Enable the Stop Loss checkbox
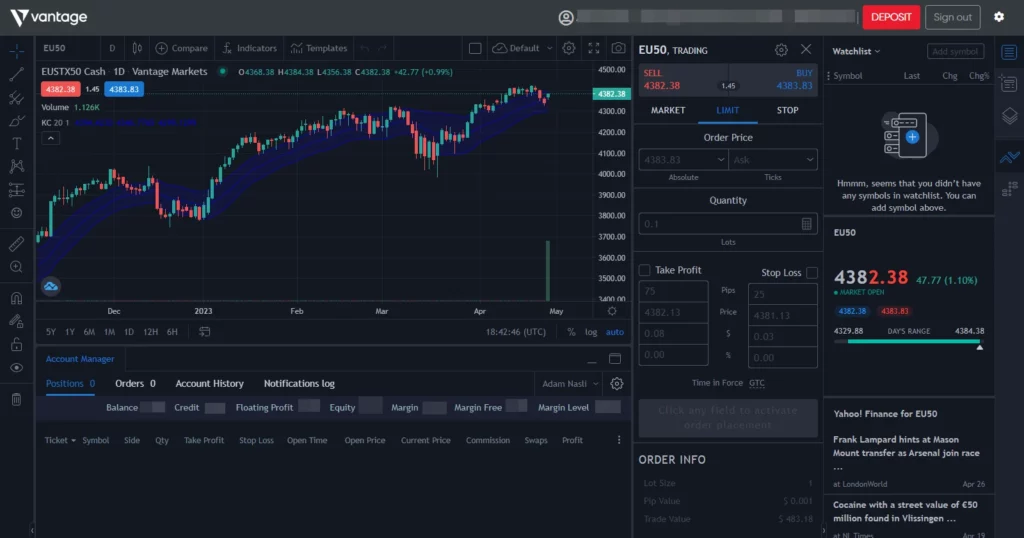 (x=811, y=272)
